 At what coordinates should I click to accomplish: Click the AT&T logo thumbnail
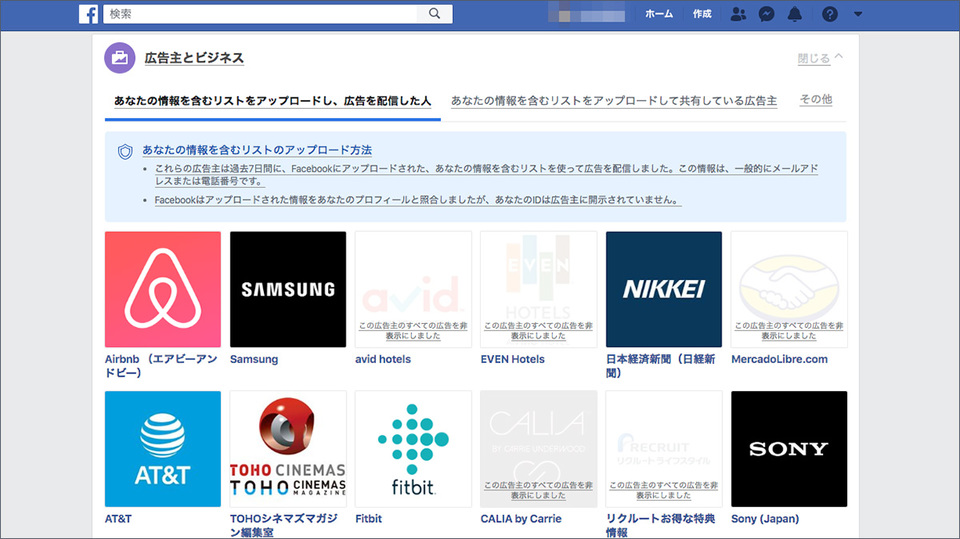tap(163, 449)
